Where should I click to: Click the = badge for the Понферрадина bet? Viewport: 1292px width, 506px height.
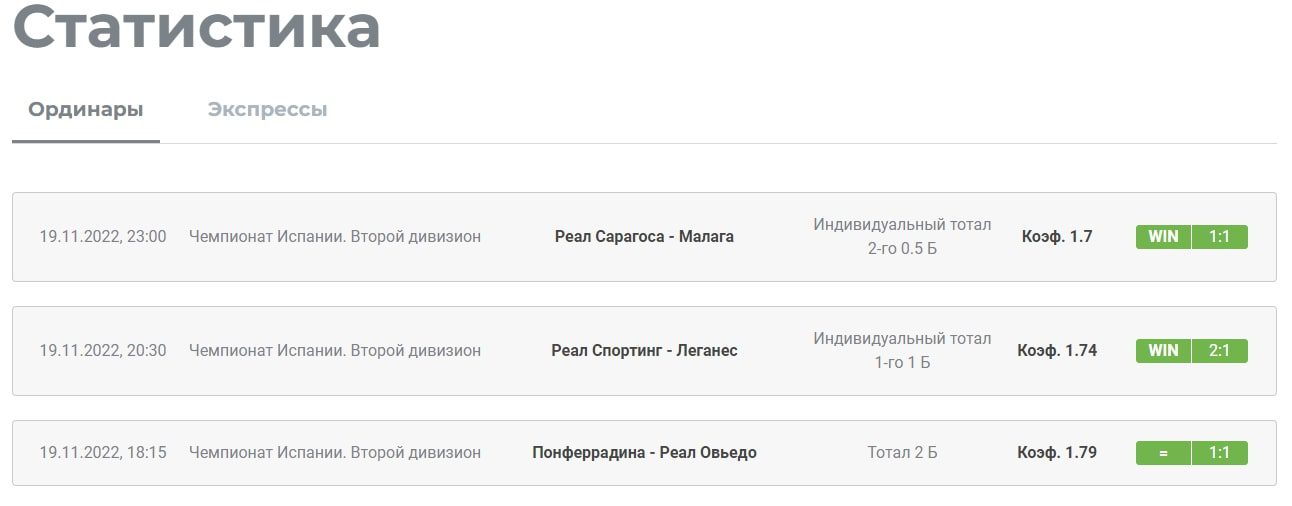pos(1163,453)
